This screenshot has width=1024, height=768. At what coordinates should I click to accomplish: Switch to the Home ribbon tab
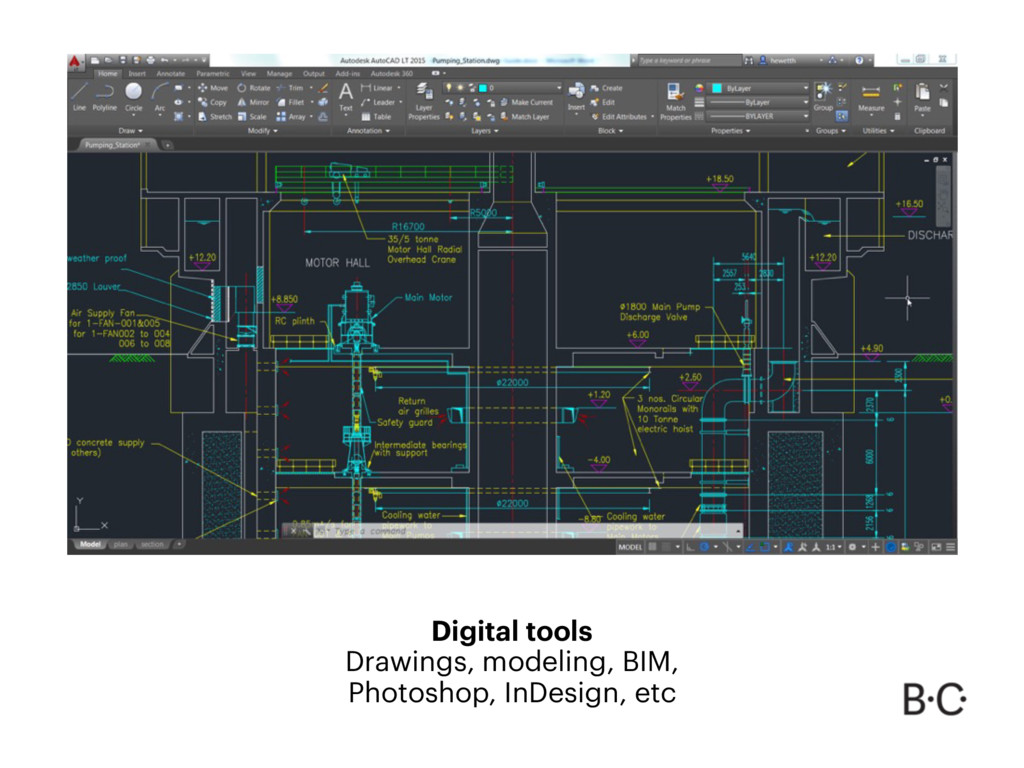(x=108, y=74)
